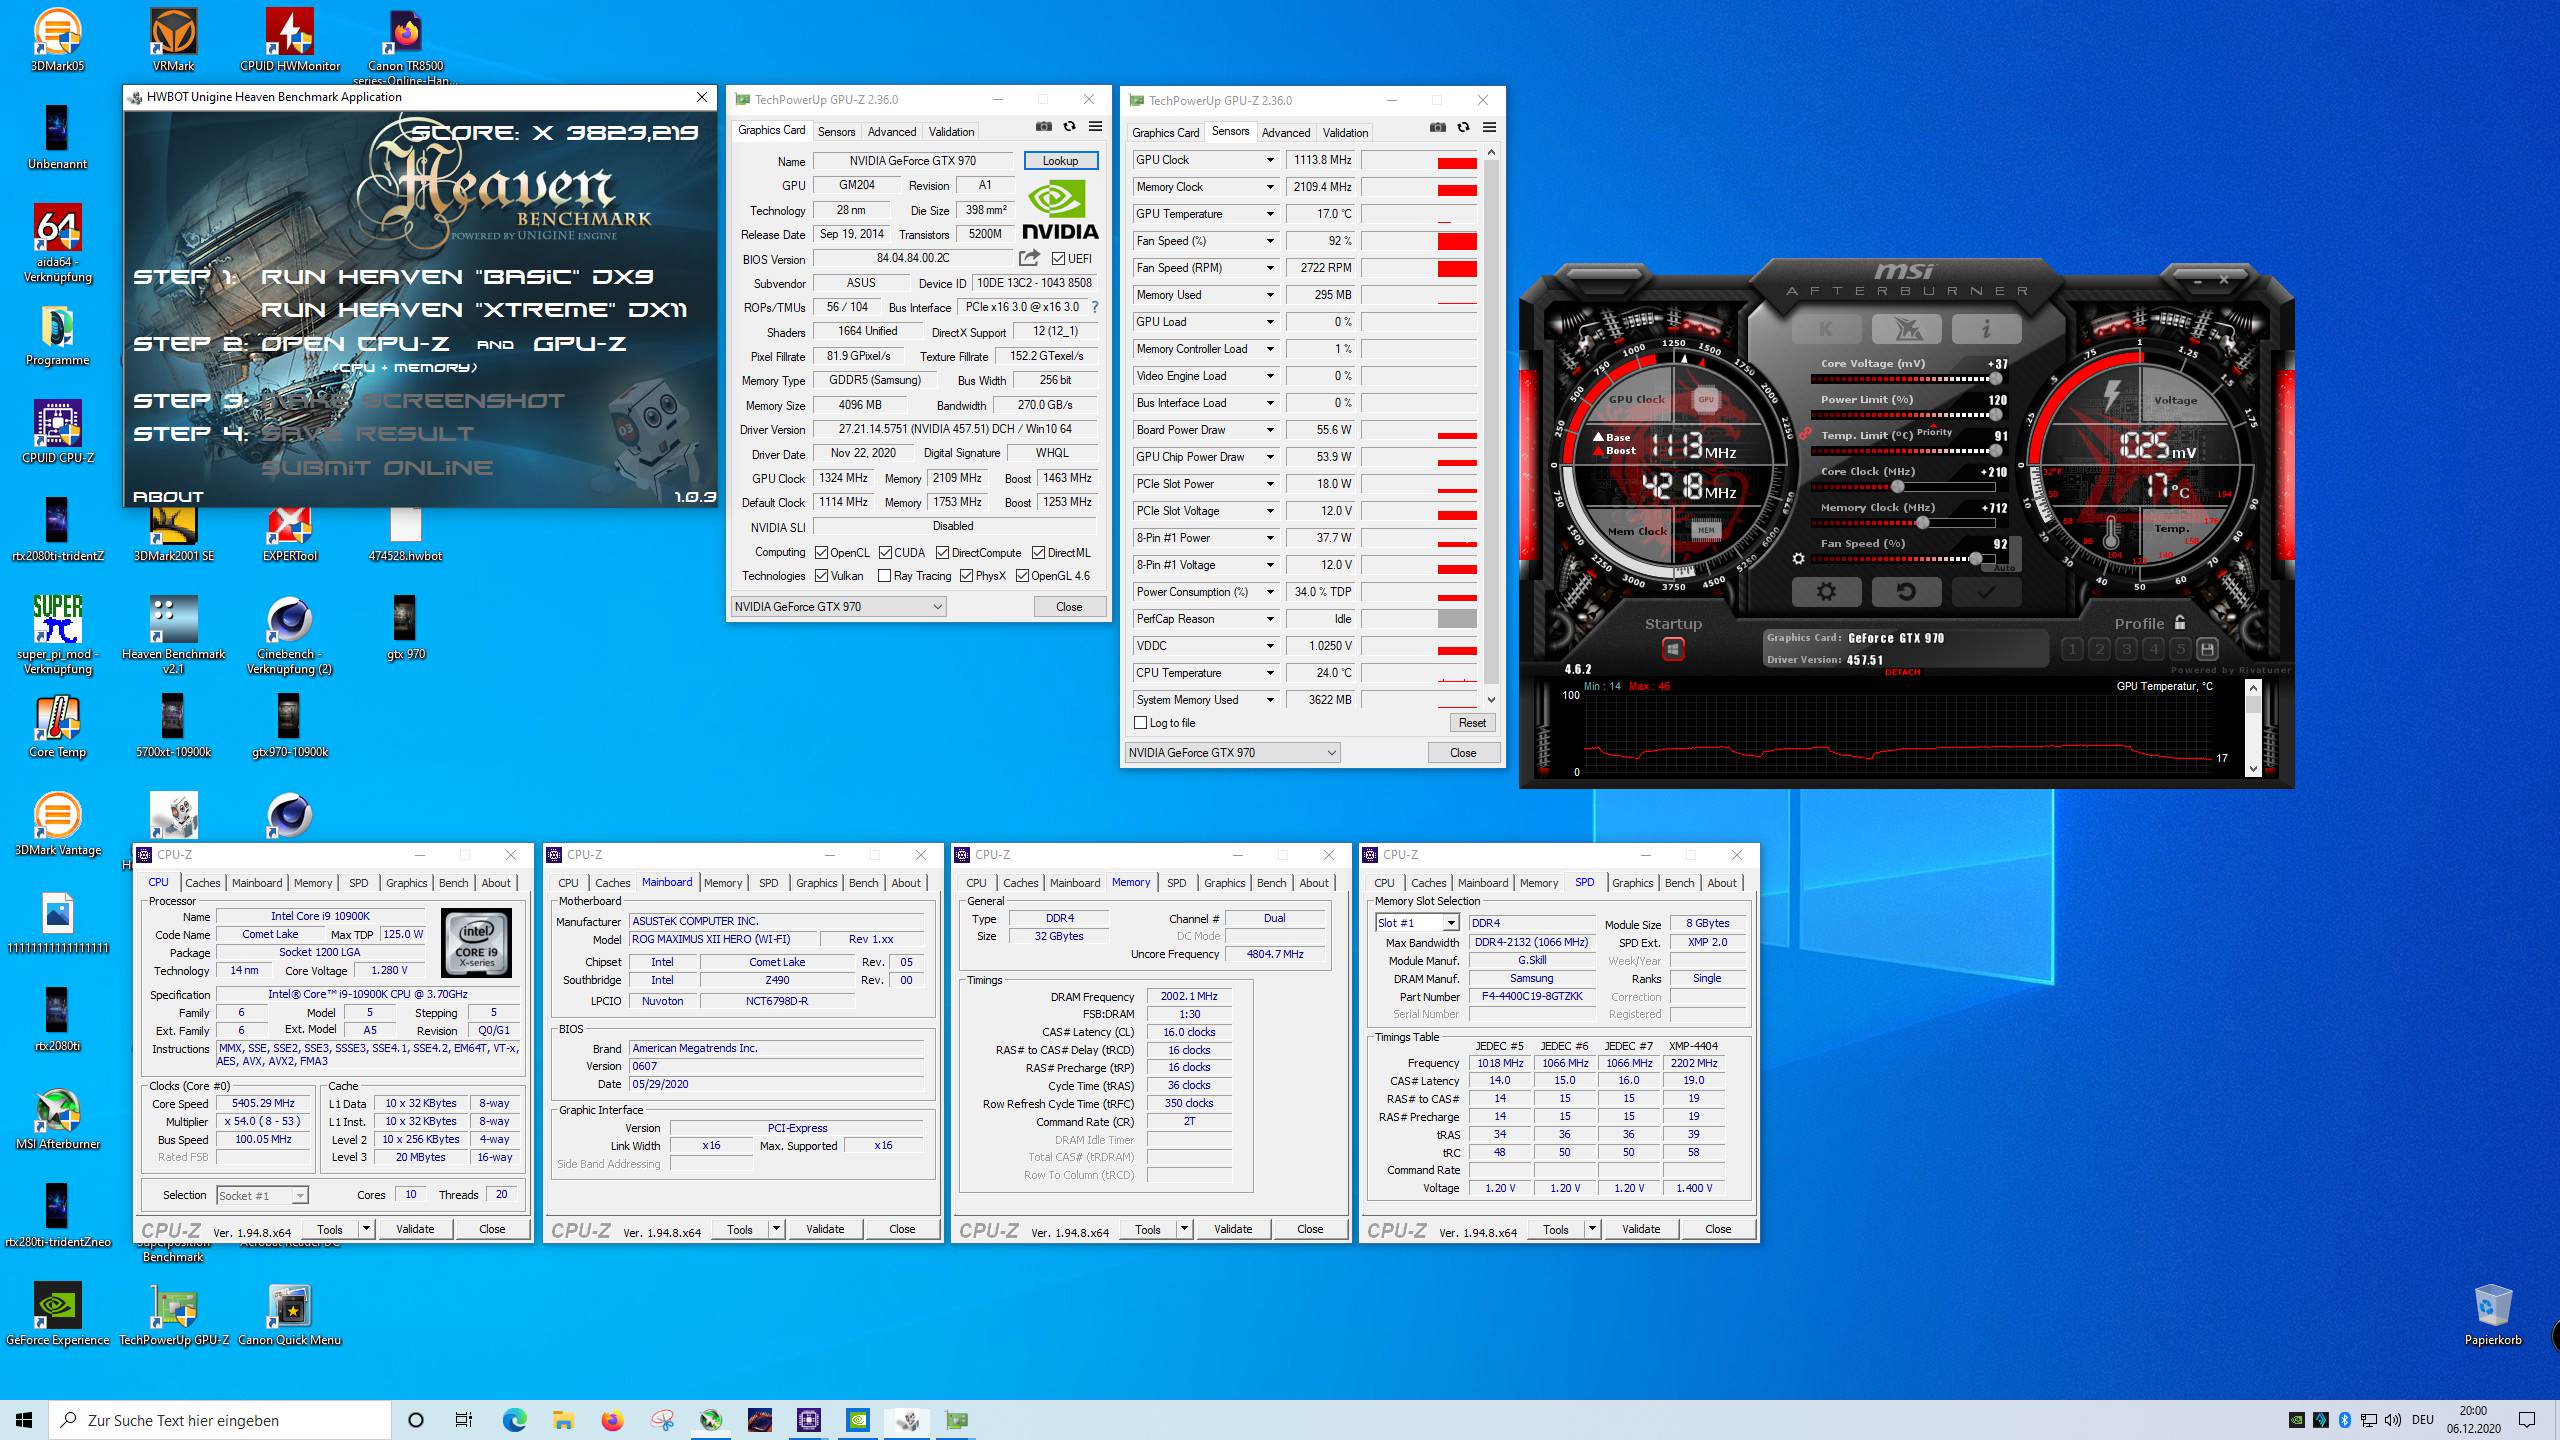
Task: Launch MSI Afterburner desktop shortcut
Action: click(57, 1118)
